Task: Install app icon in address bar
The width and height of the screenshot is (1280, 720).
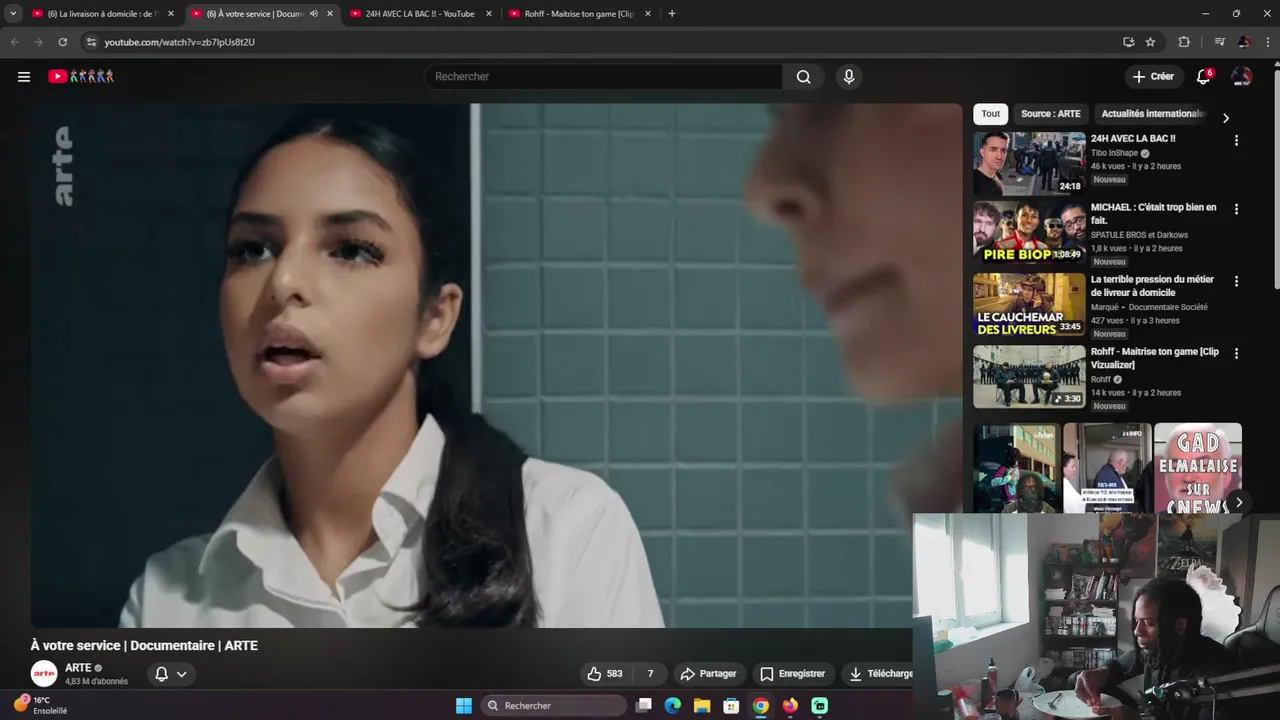Action: click(x=1129, y=42)
